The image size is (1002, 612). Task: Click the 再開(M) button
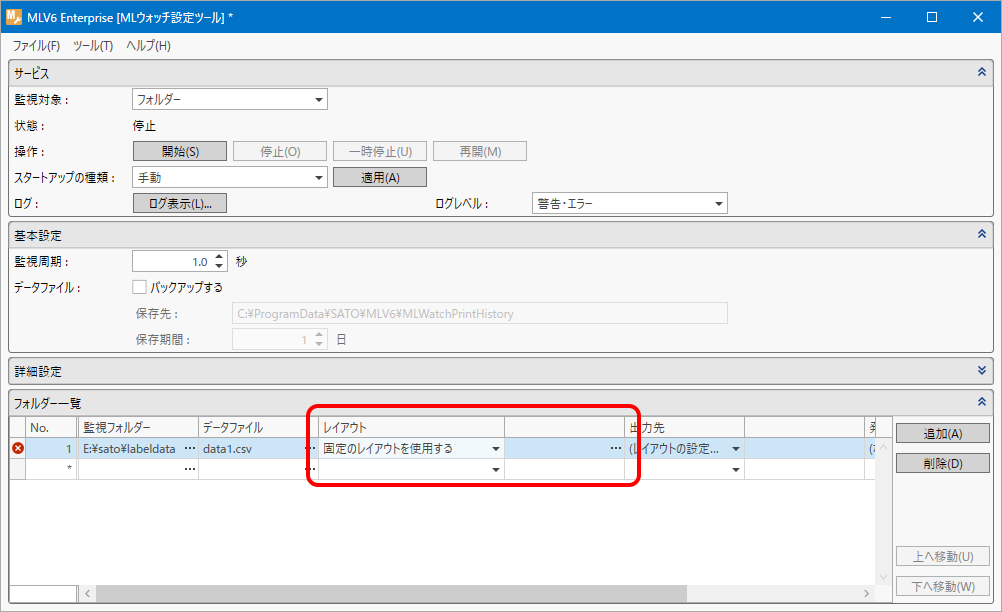pyautogui.click(x=480, y=151)
